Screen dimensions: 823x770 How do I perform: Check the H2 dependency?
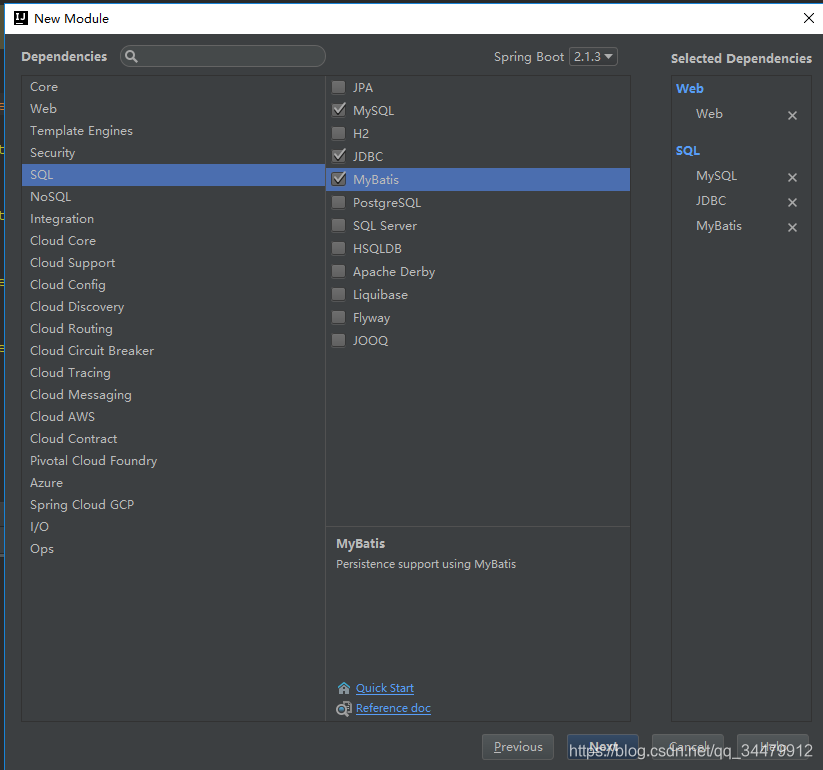coord(339,133)
